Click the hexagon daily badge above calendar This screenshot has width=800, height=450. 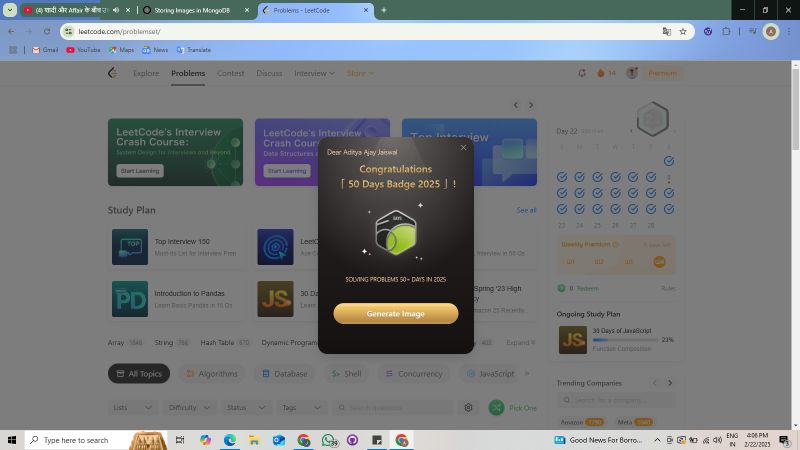coord(653,119)
